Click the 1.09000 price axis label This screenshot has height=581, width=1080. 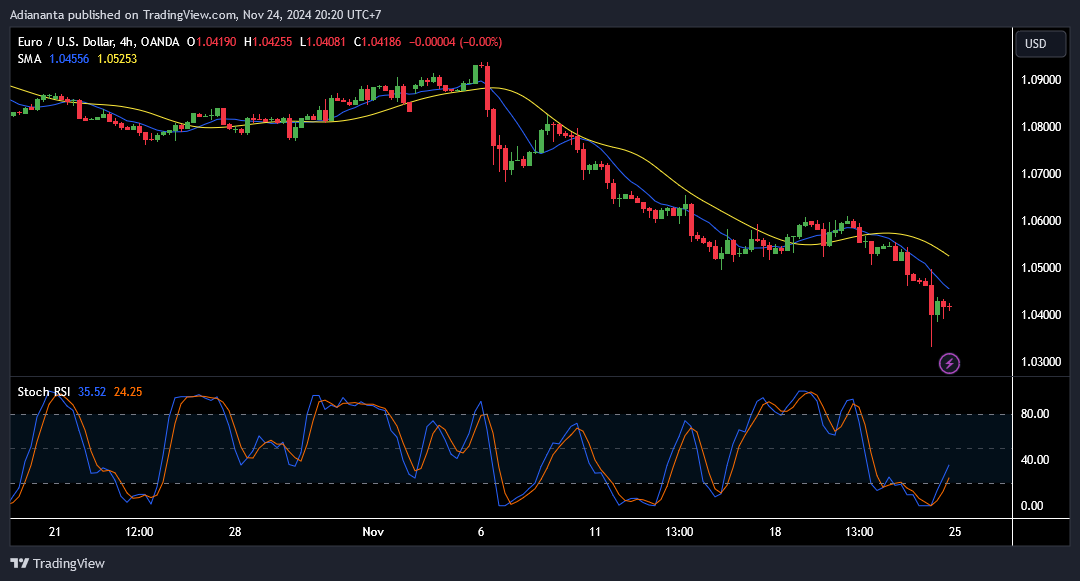click(1041, 80)
